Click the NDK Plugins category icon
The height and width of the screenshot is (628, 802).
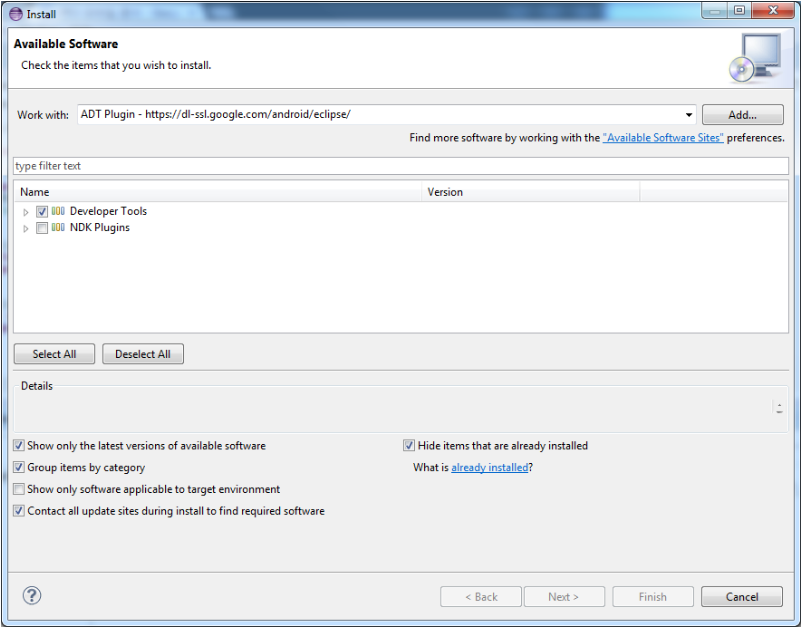pos(58,228)
